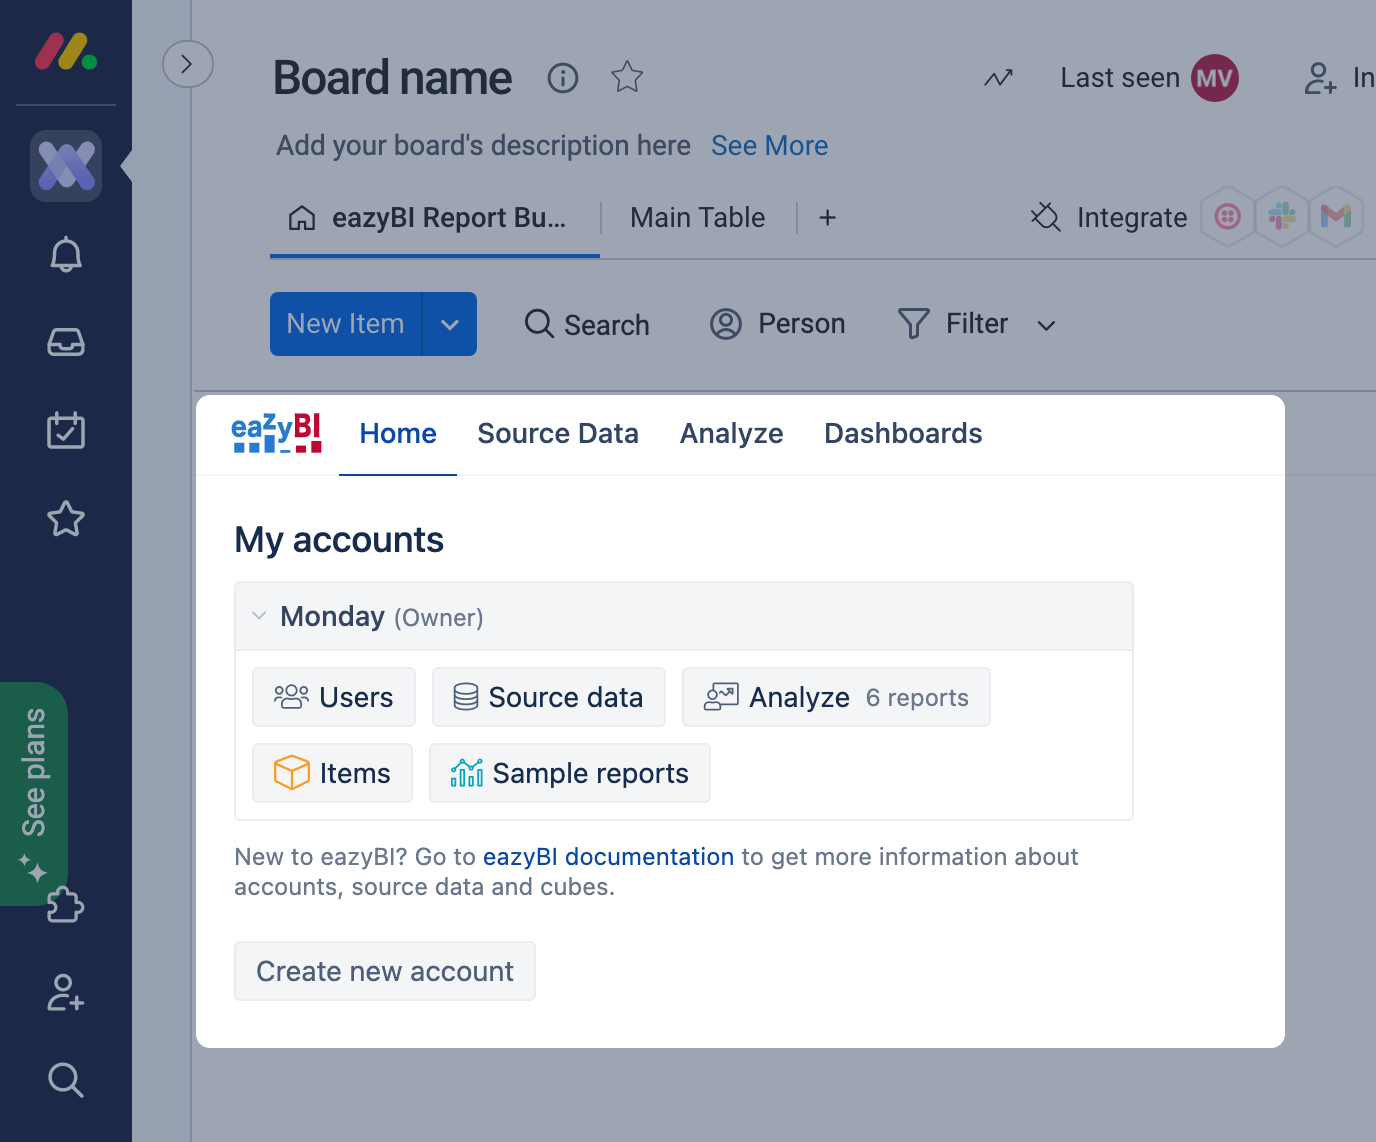1376x1142 pixels.
Task: Expand Filter options chevron
Action: tap(1046, 325)
